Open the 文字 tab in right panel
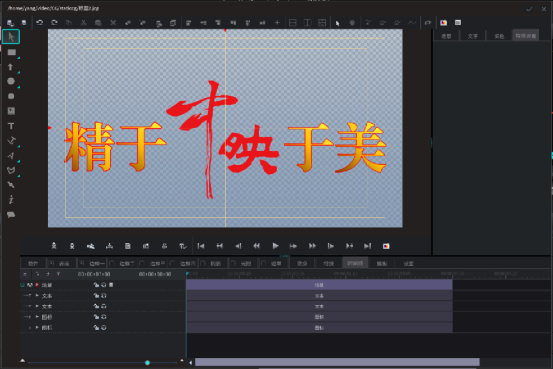The image size is (553, 369). 473,36
